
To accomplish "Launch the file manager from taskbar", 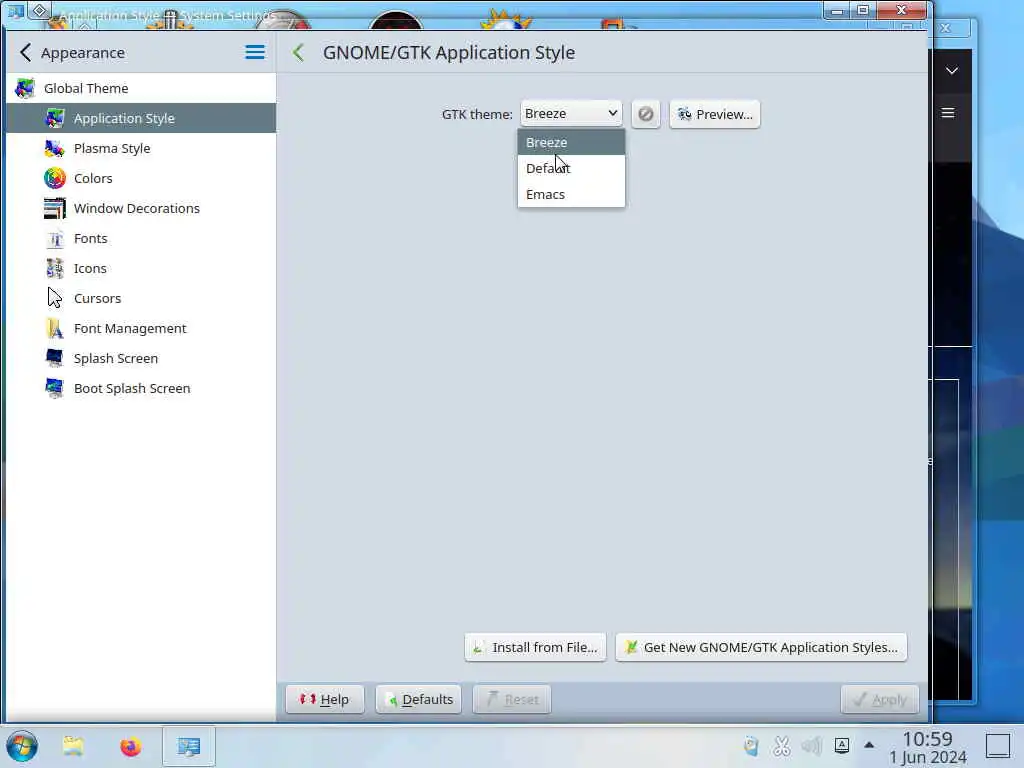I will click(73, 746).
